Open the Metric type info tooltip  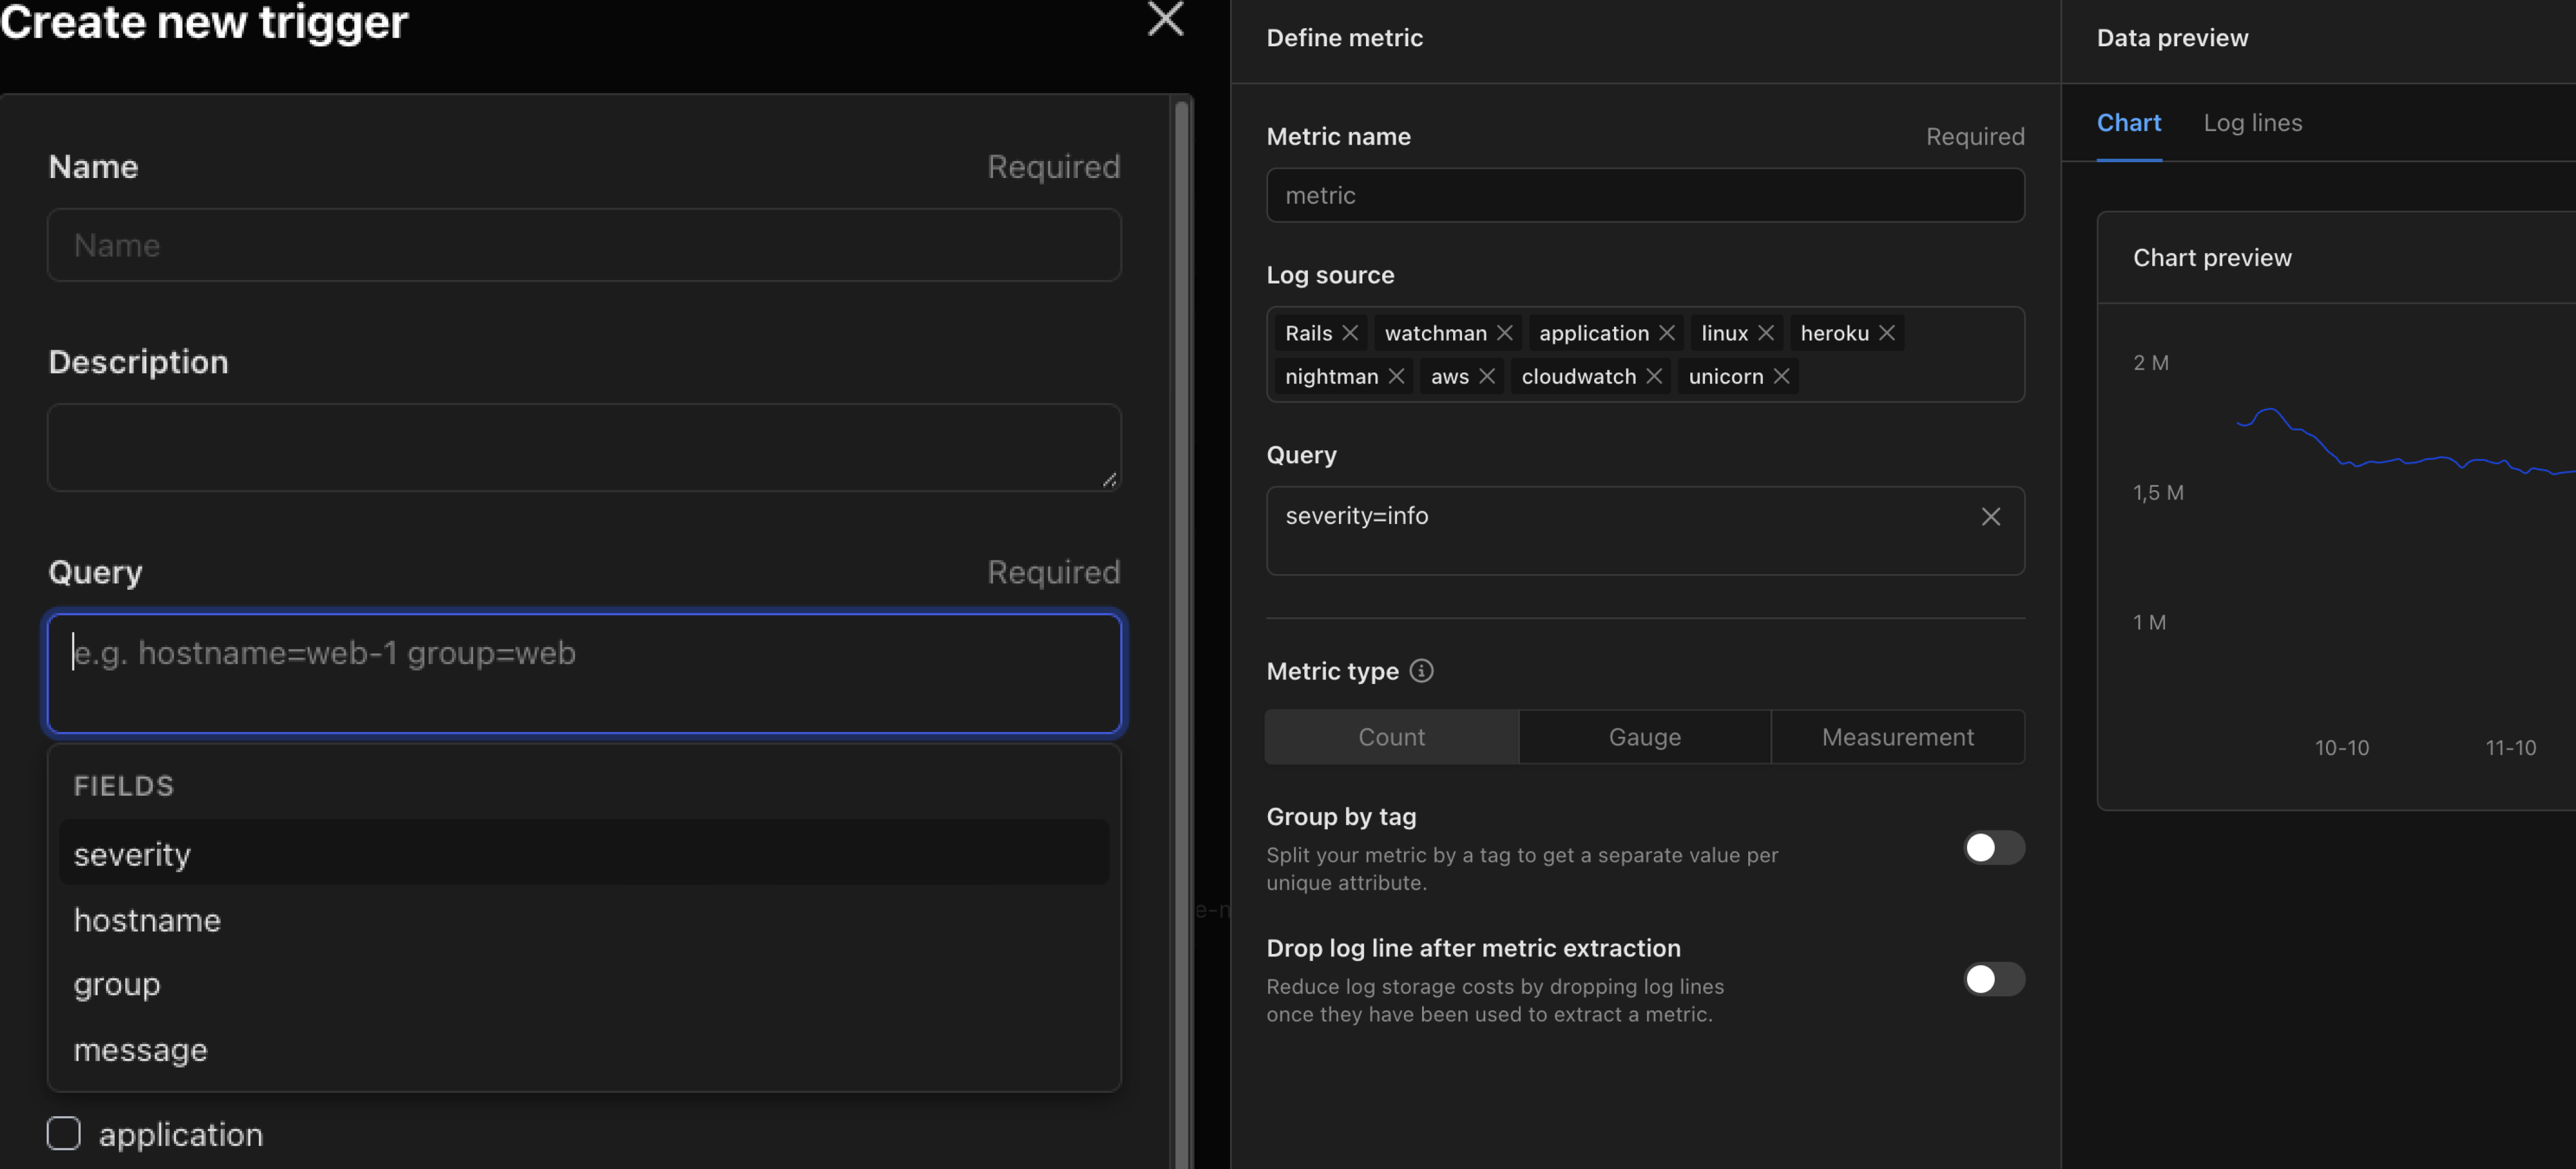coord(1421,671)
